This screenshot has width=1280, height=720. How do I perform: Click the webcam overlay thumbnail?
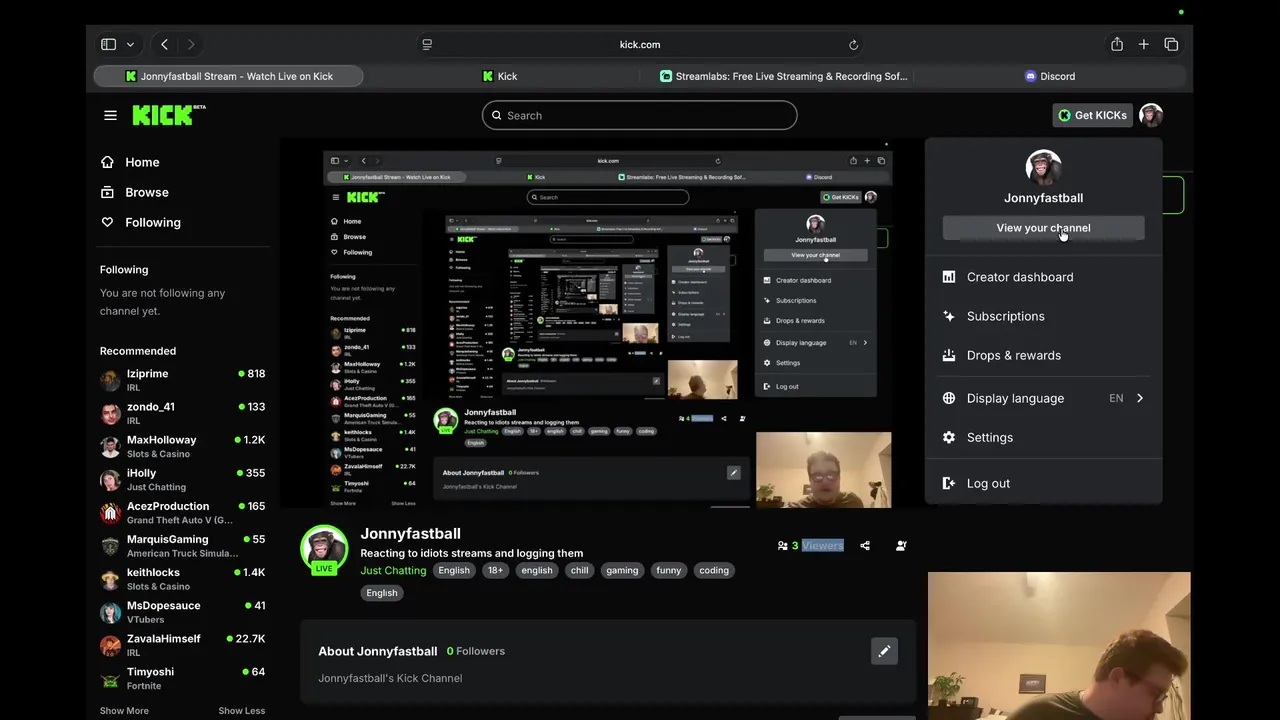point(1059,646)
